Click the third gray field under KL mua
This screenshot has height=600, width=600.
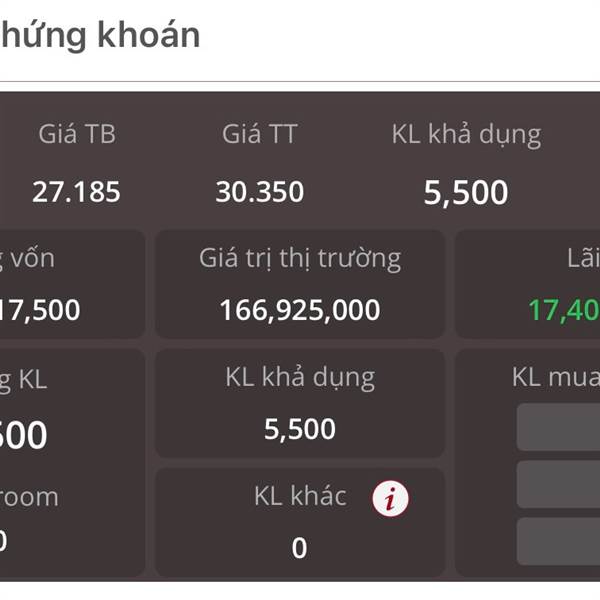coord(558,541)
